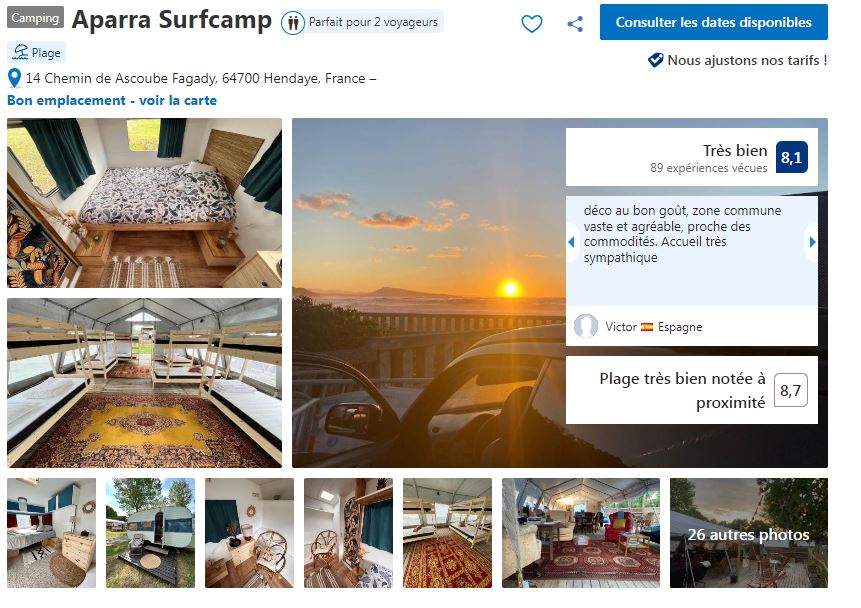Click the share icon
Screen dimensions: 861x608
click(575, 23)
